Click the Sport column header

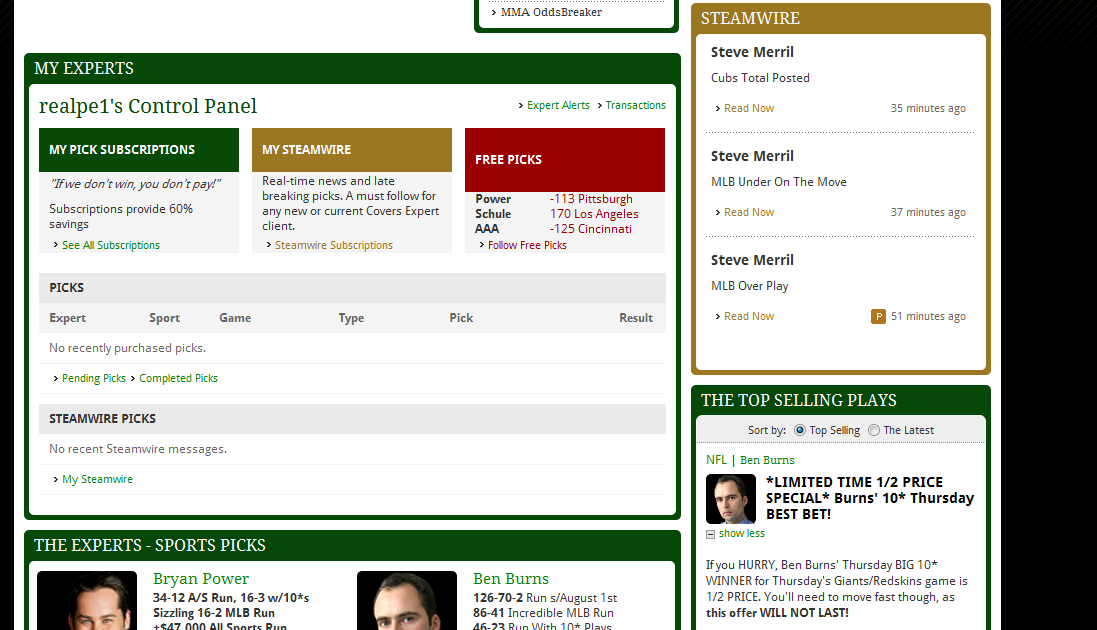164,318
